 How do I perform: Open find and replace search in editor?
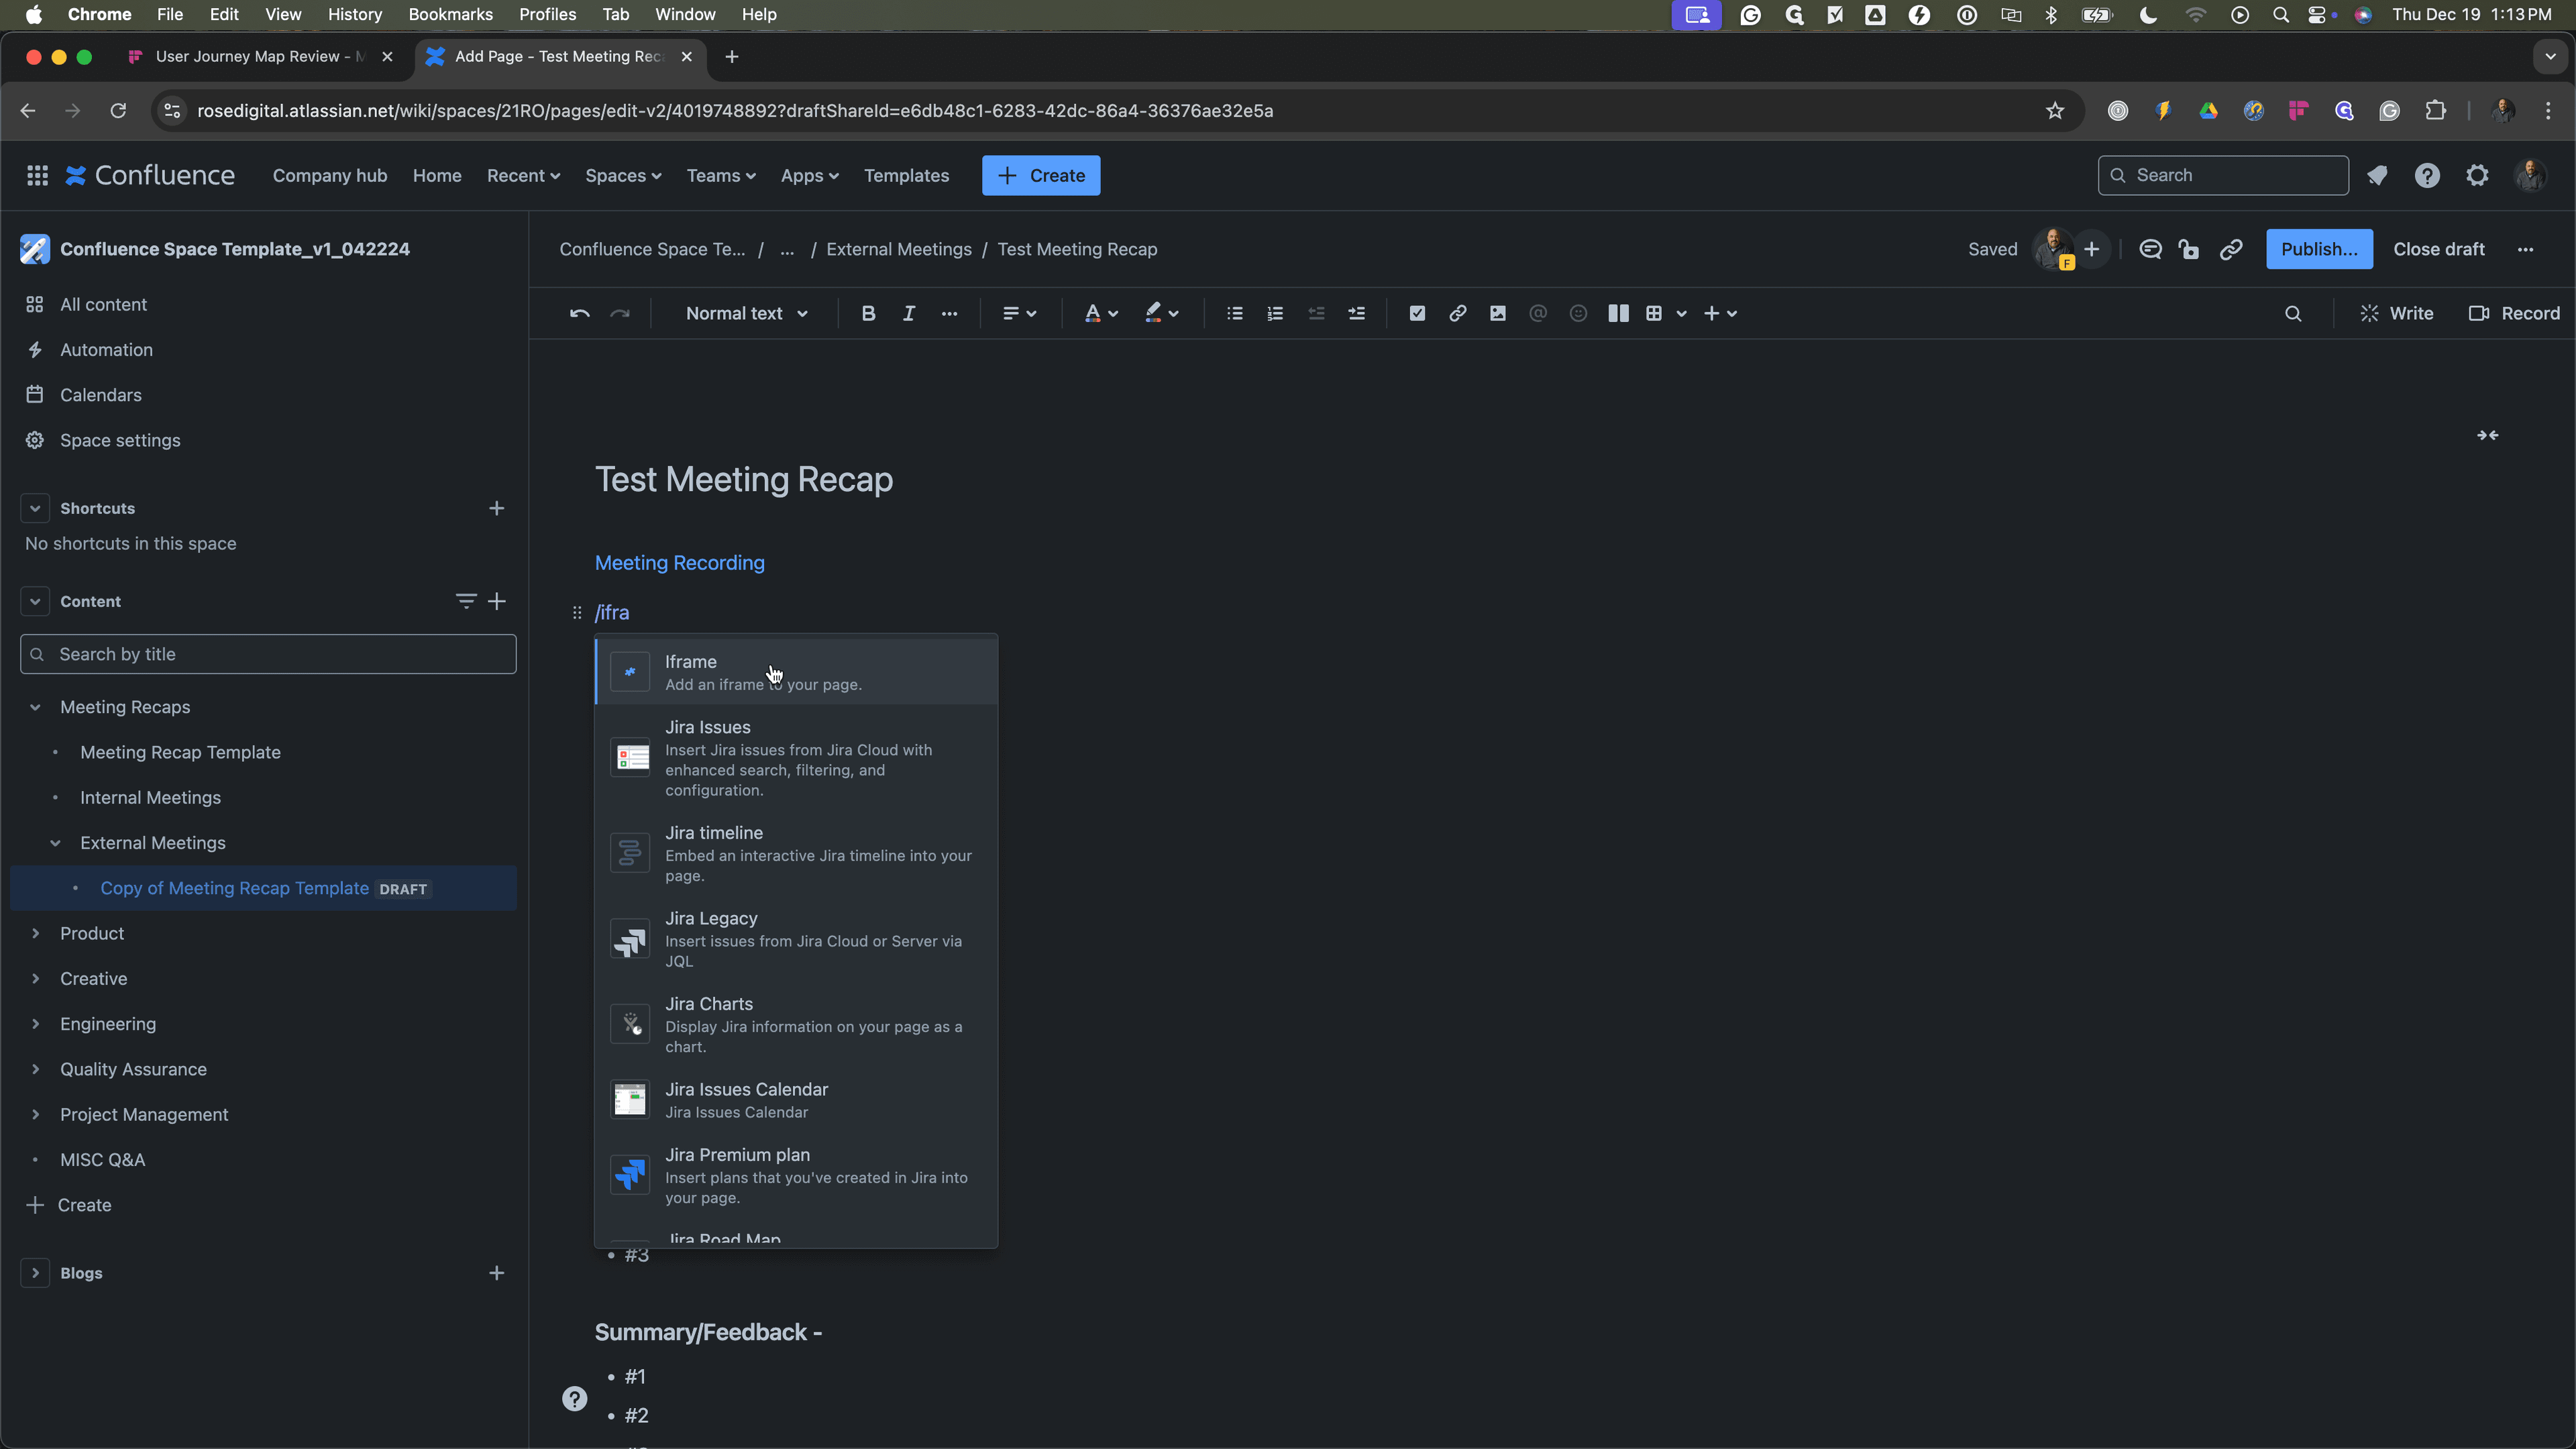pos(2293,313)
